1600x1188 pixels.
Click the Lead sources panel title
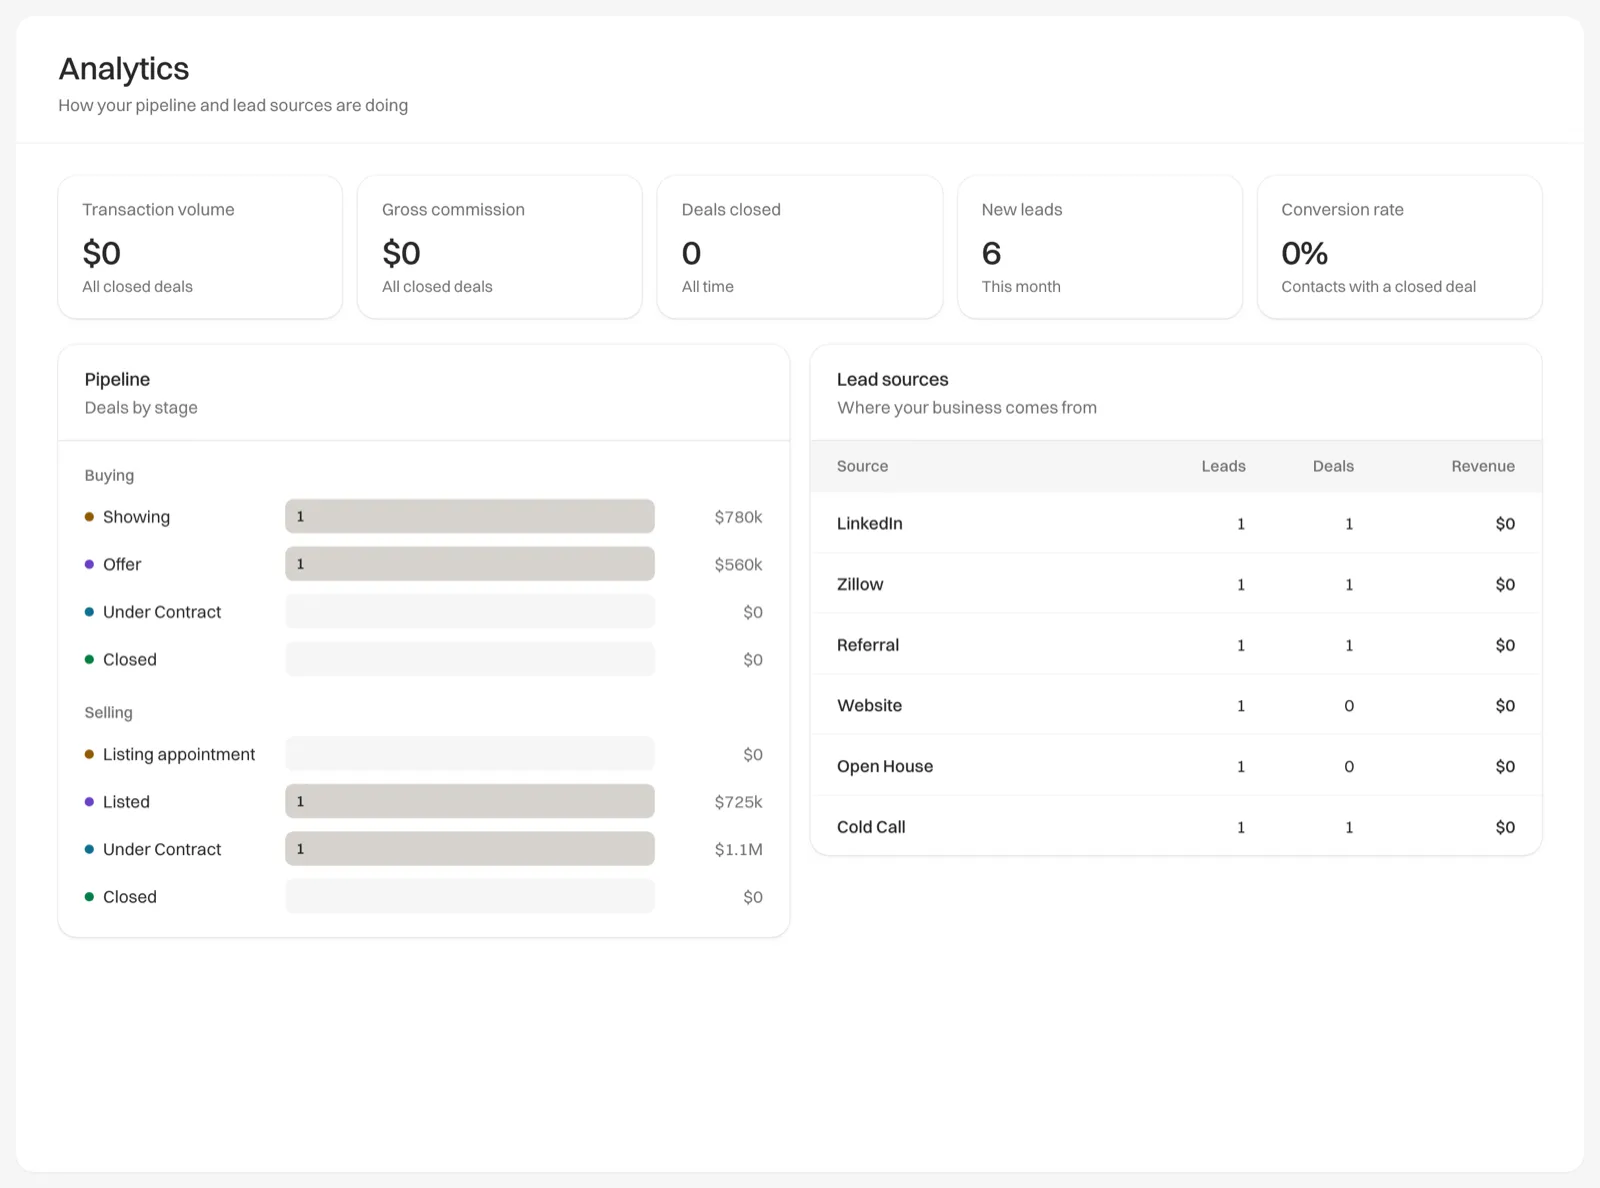(892, 379)
